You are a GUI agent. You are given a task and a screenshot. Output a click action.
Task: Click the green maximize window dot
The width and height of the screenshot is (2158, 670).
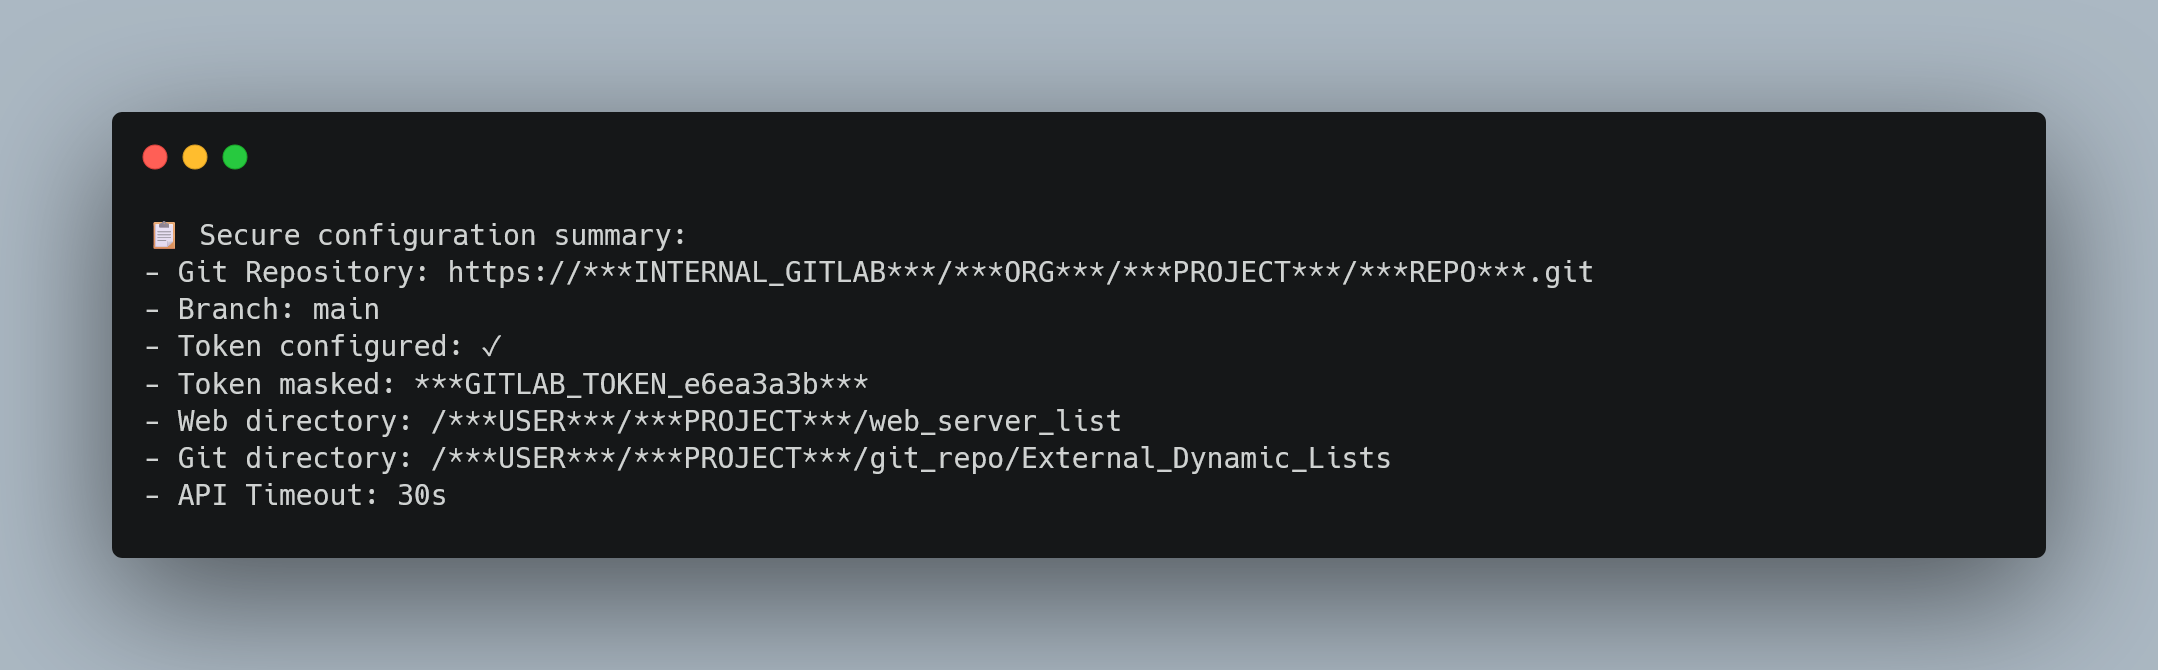coord(235,157)
